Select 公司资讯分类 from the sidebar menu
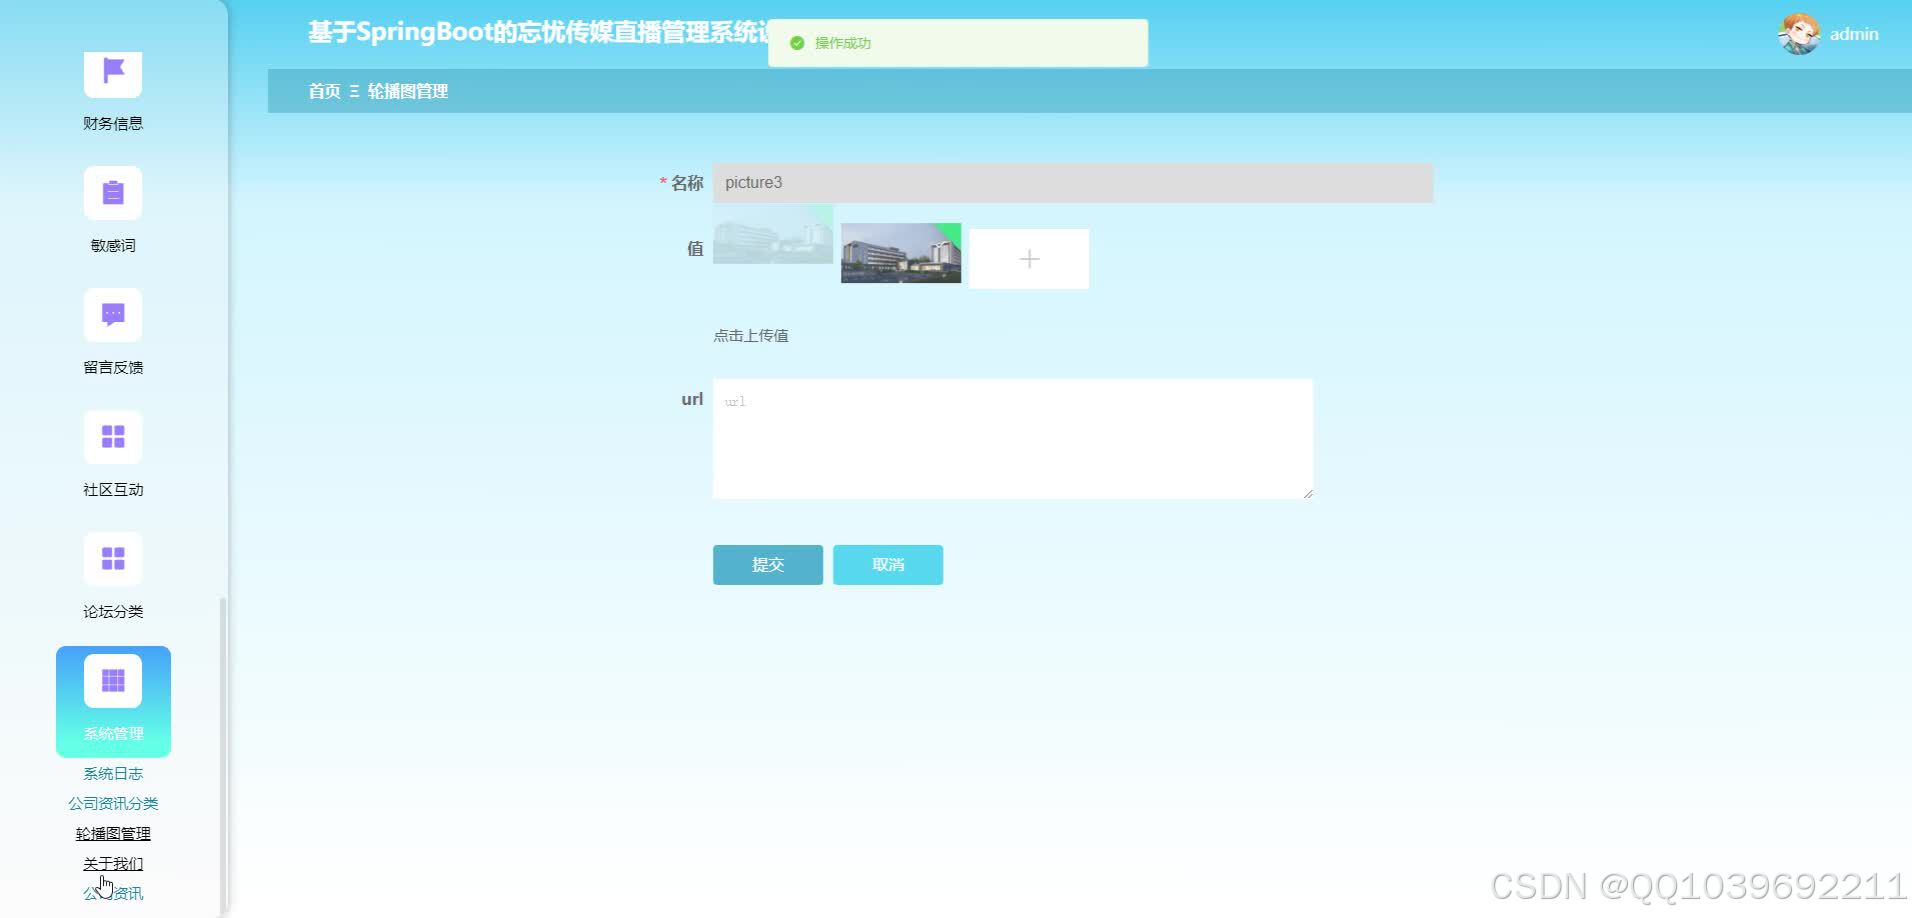The height and width of the screenshot is (918, 1912). click(113, 802)
